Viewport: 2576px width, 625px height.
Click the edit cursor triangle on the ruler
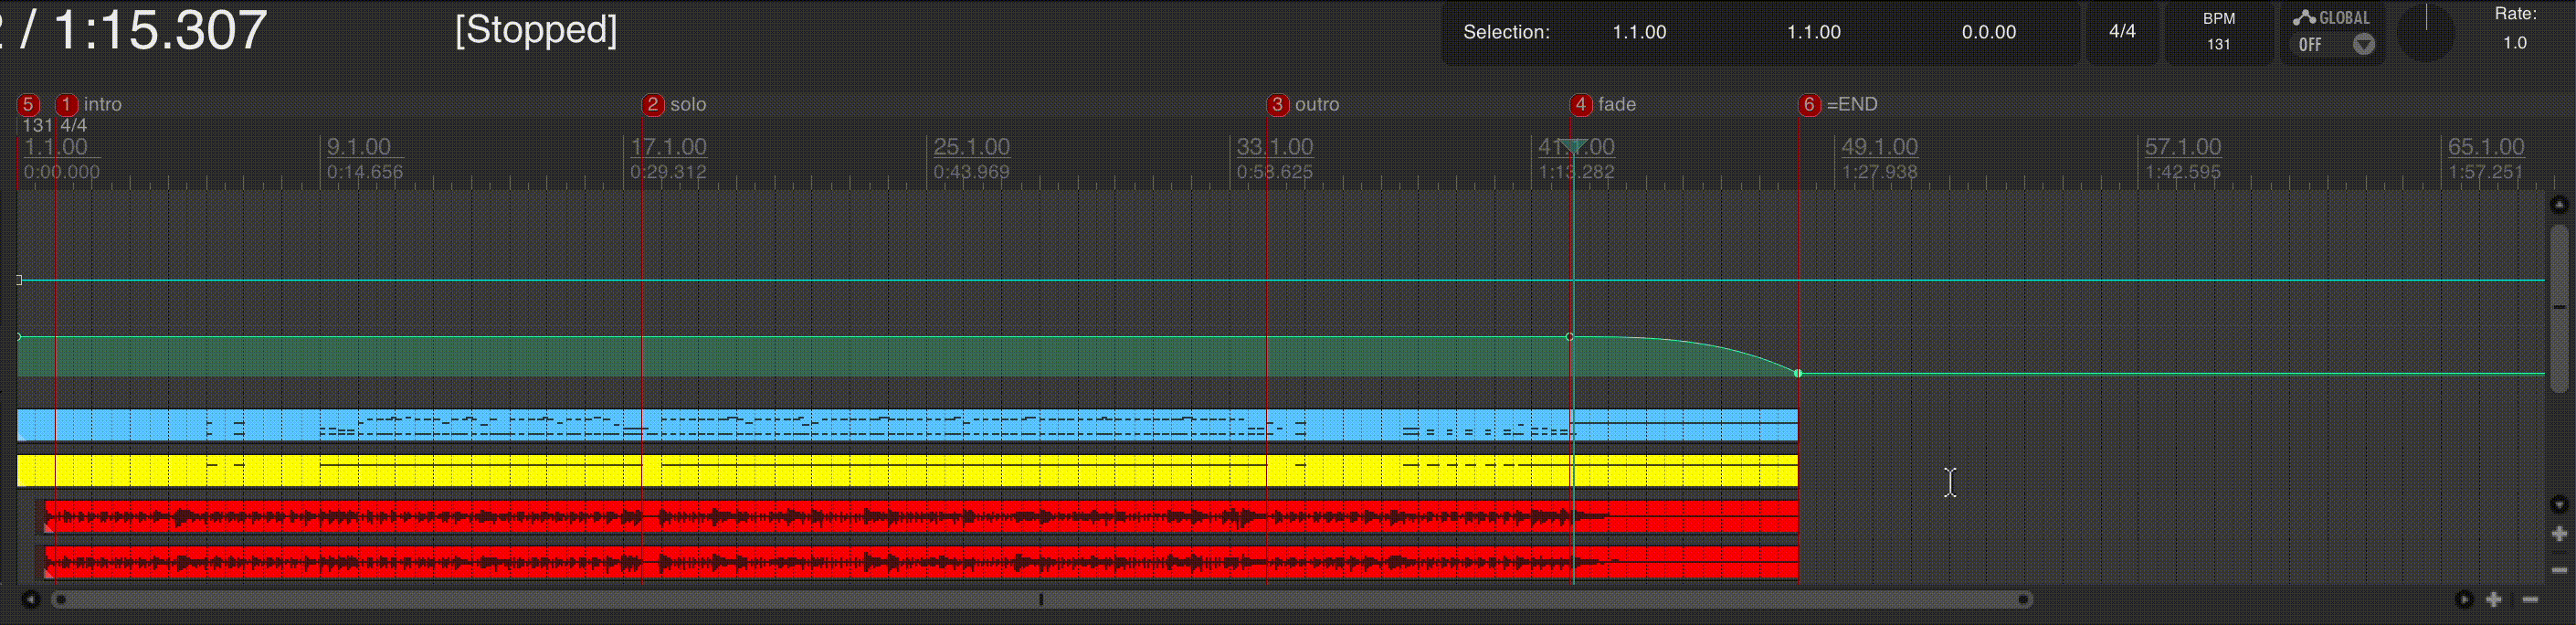point(1573,147)
